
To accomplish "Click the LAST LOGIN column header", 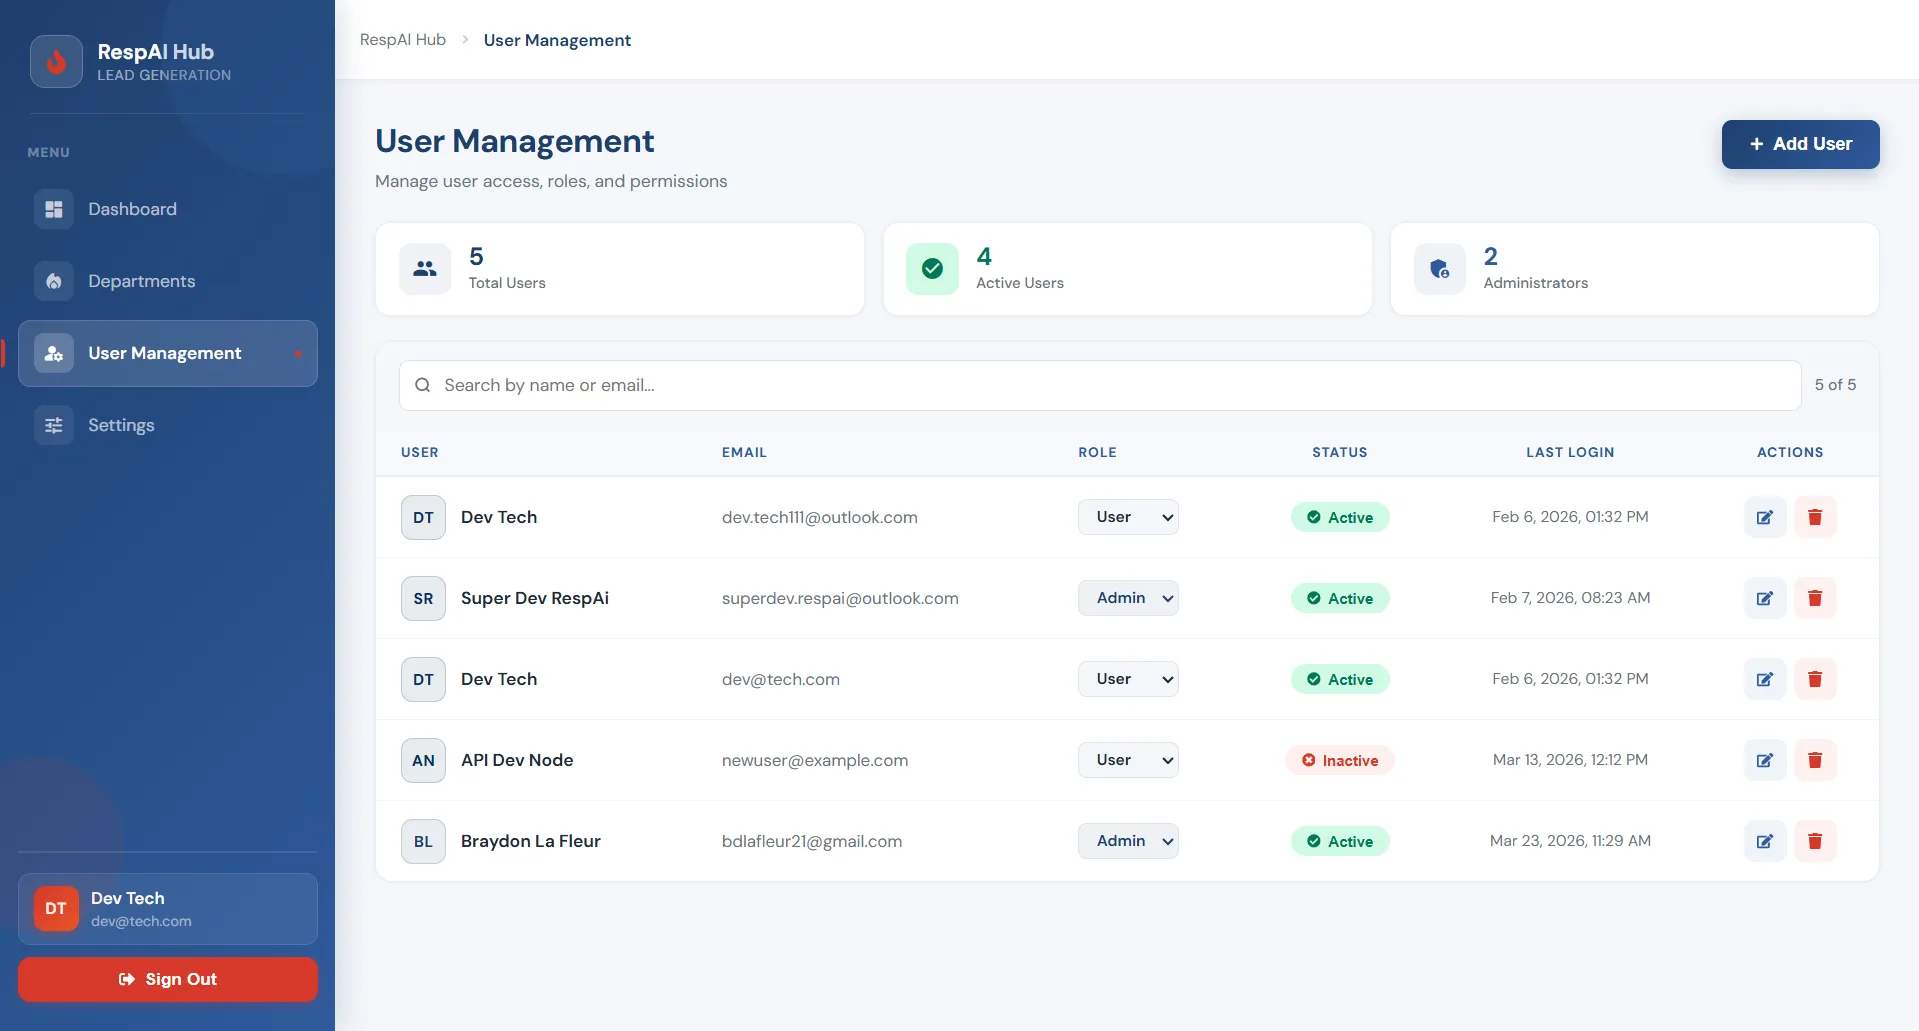I will click(x=1570, y=452).
